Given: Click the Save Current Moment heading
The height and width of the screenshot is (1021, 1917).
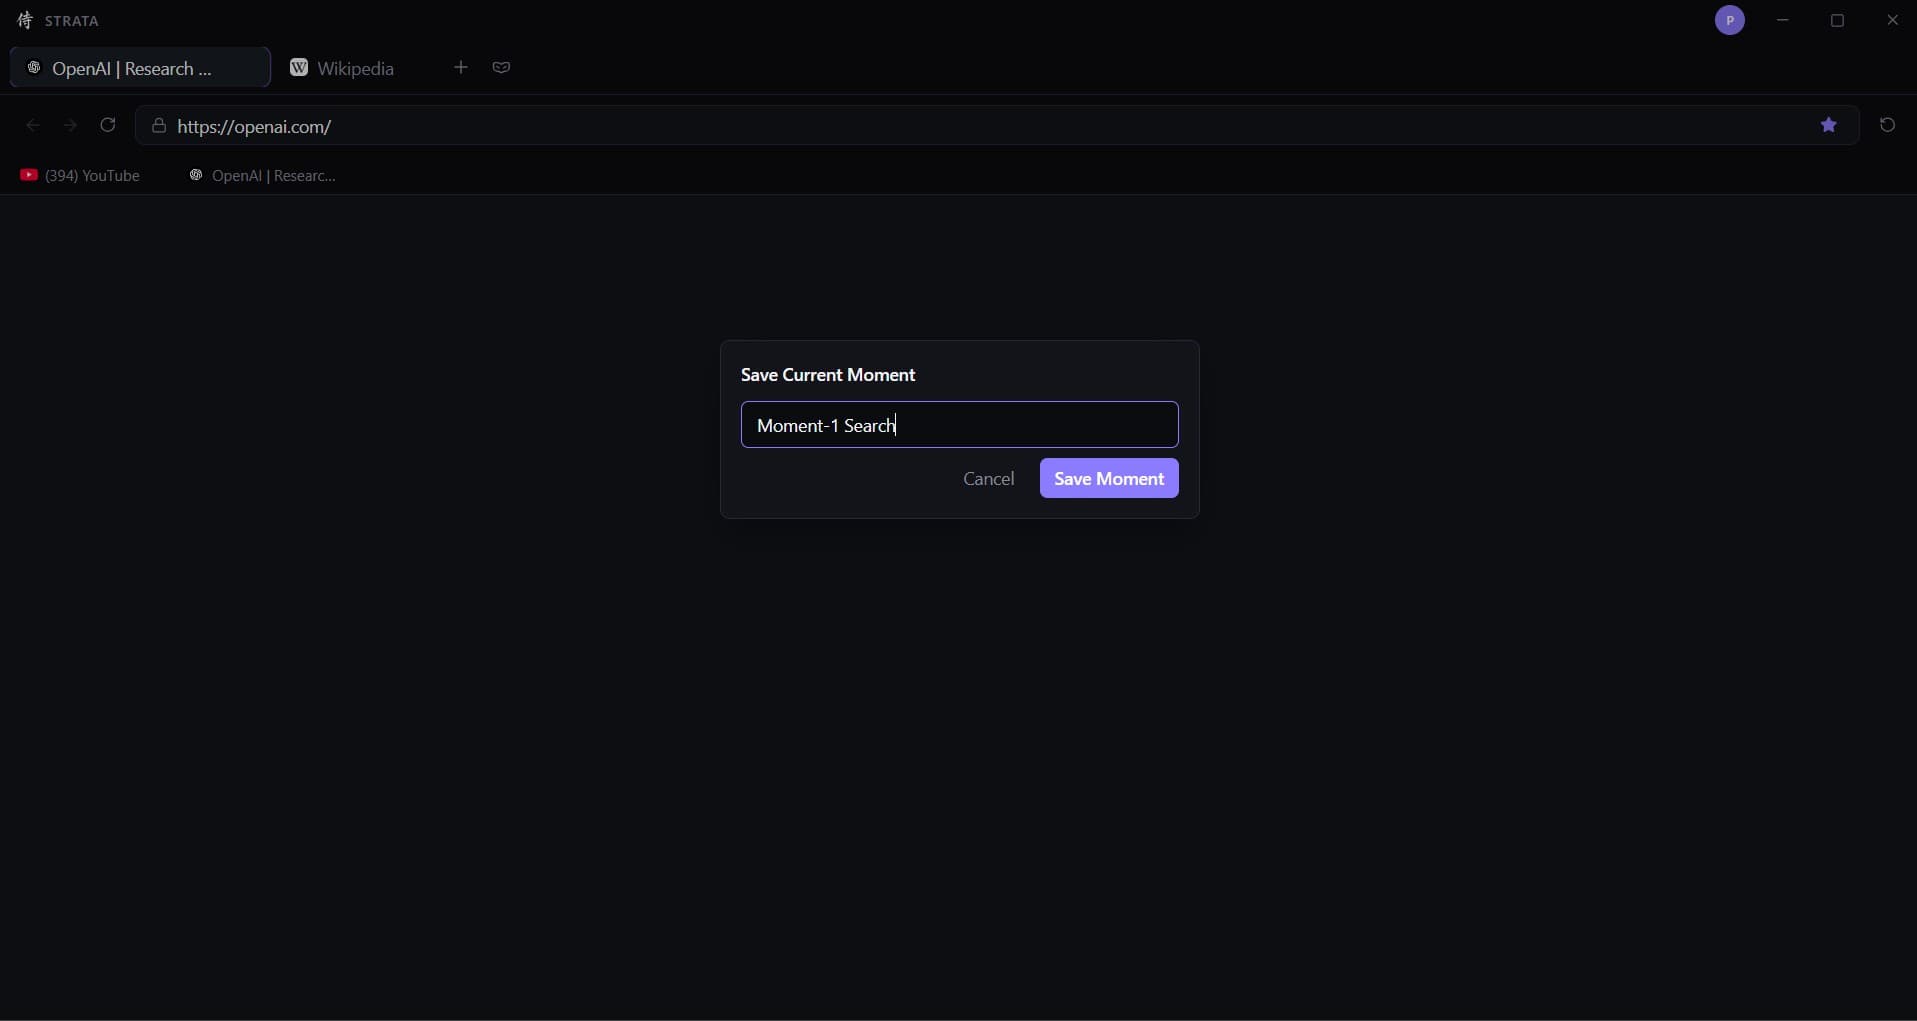Looking at the screenshot, I should pyautogui.click(x=828, y=375).
